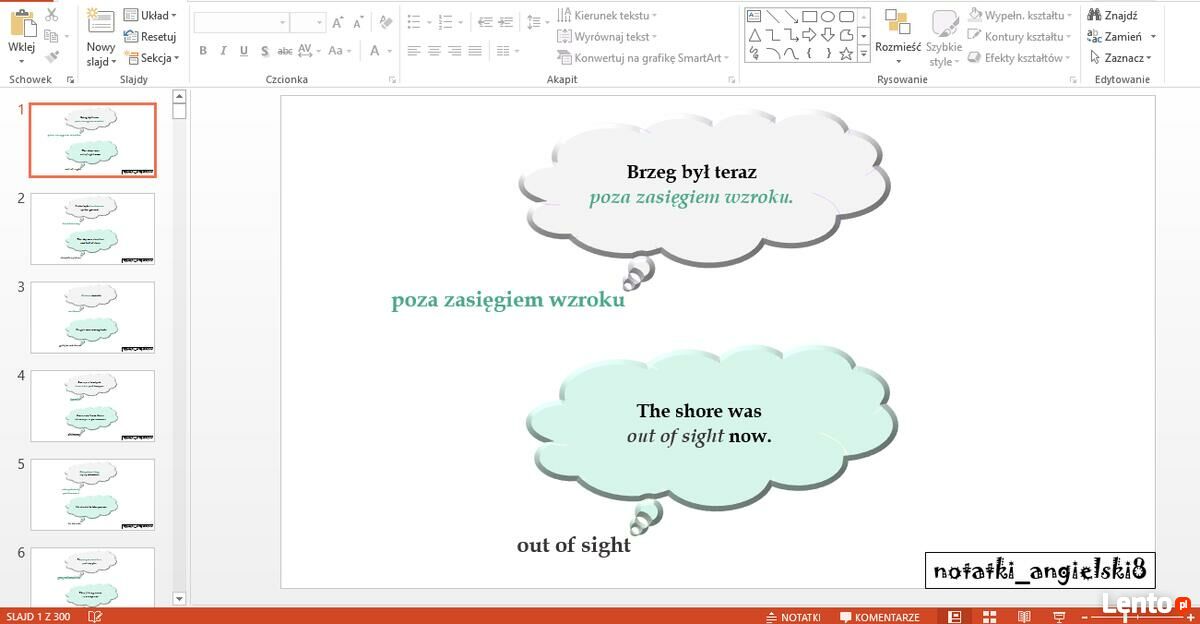
Task: Choose the text box shape icon
Action: (x=753, y=16)
